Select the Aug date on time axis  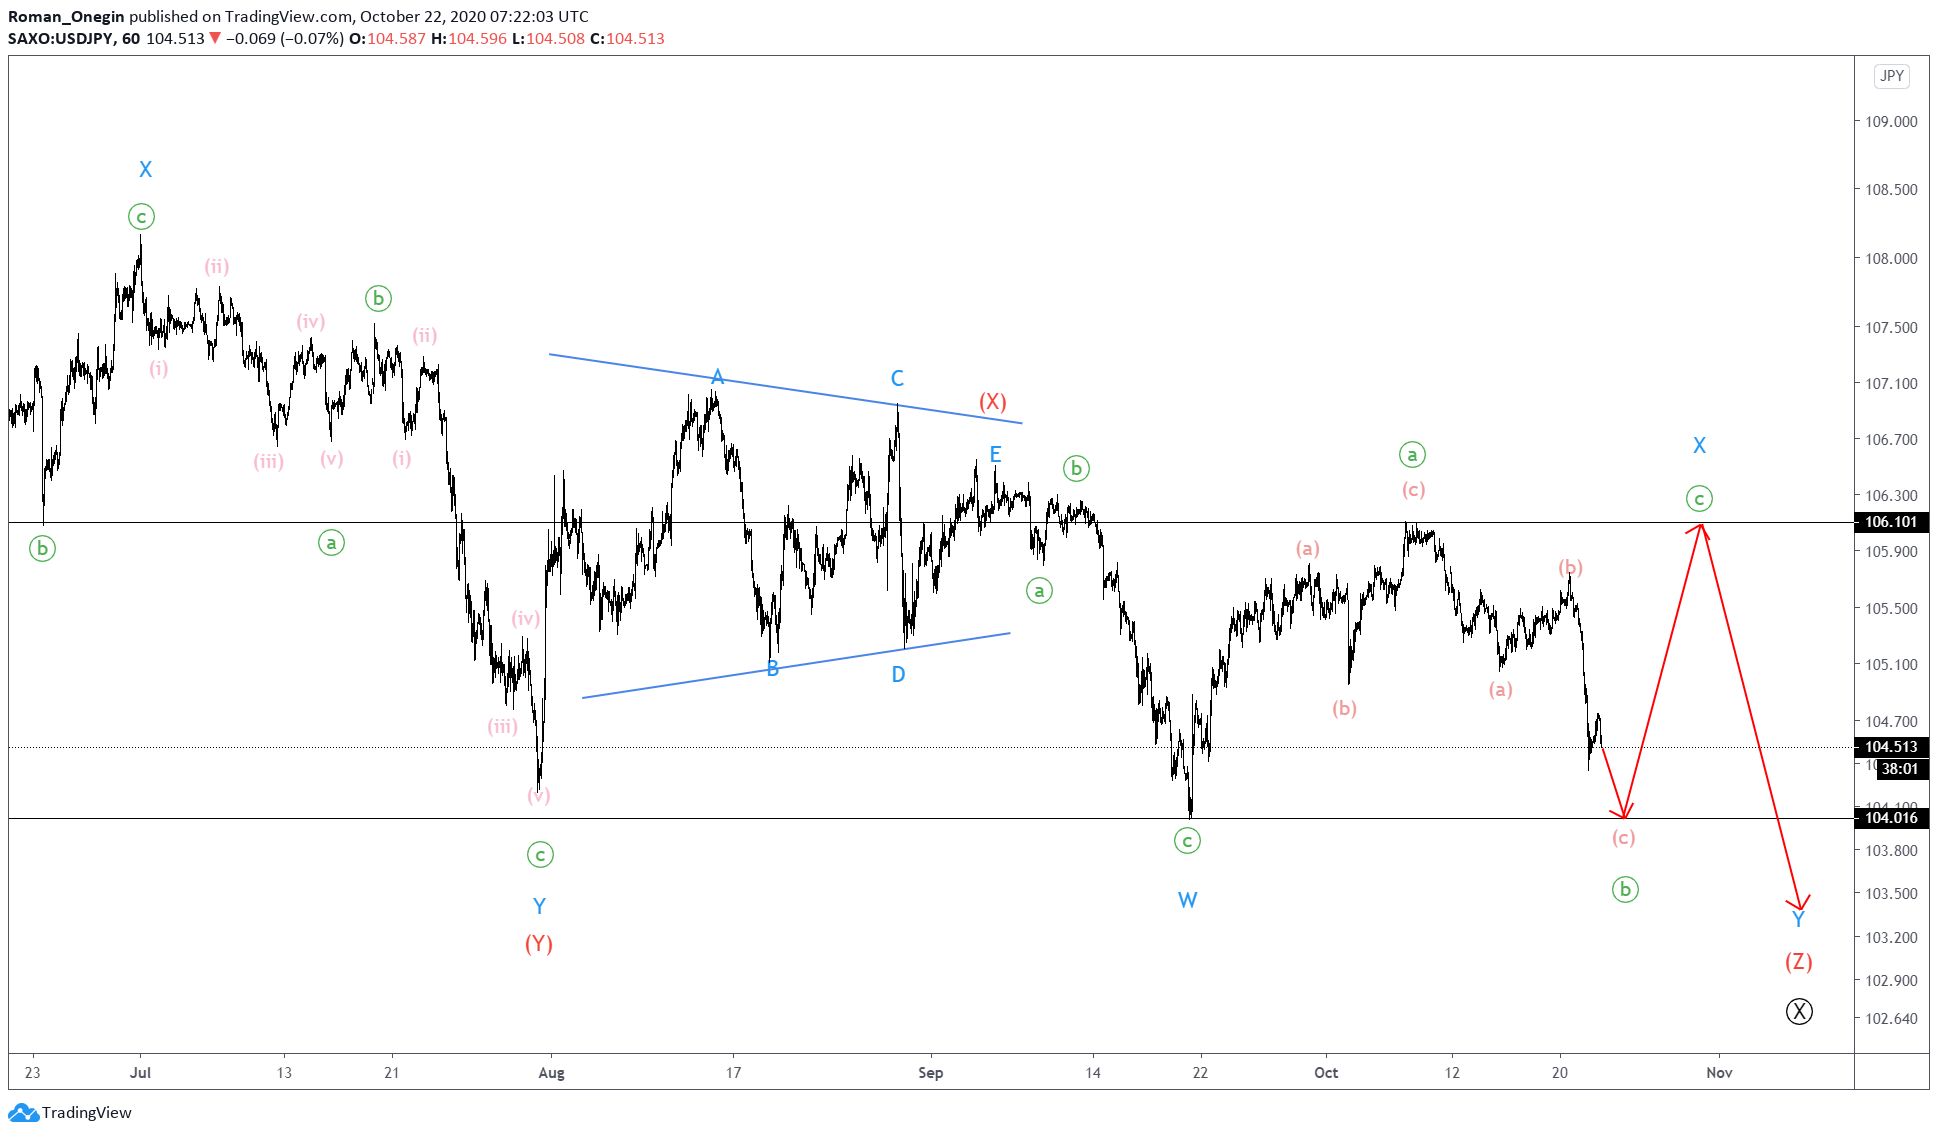(551, 1073)
